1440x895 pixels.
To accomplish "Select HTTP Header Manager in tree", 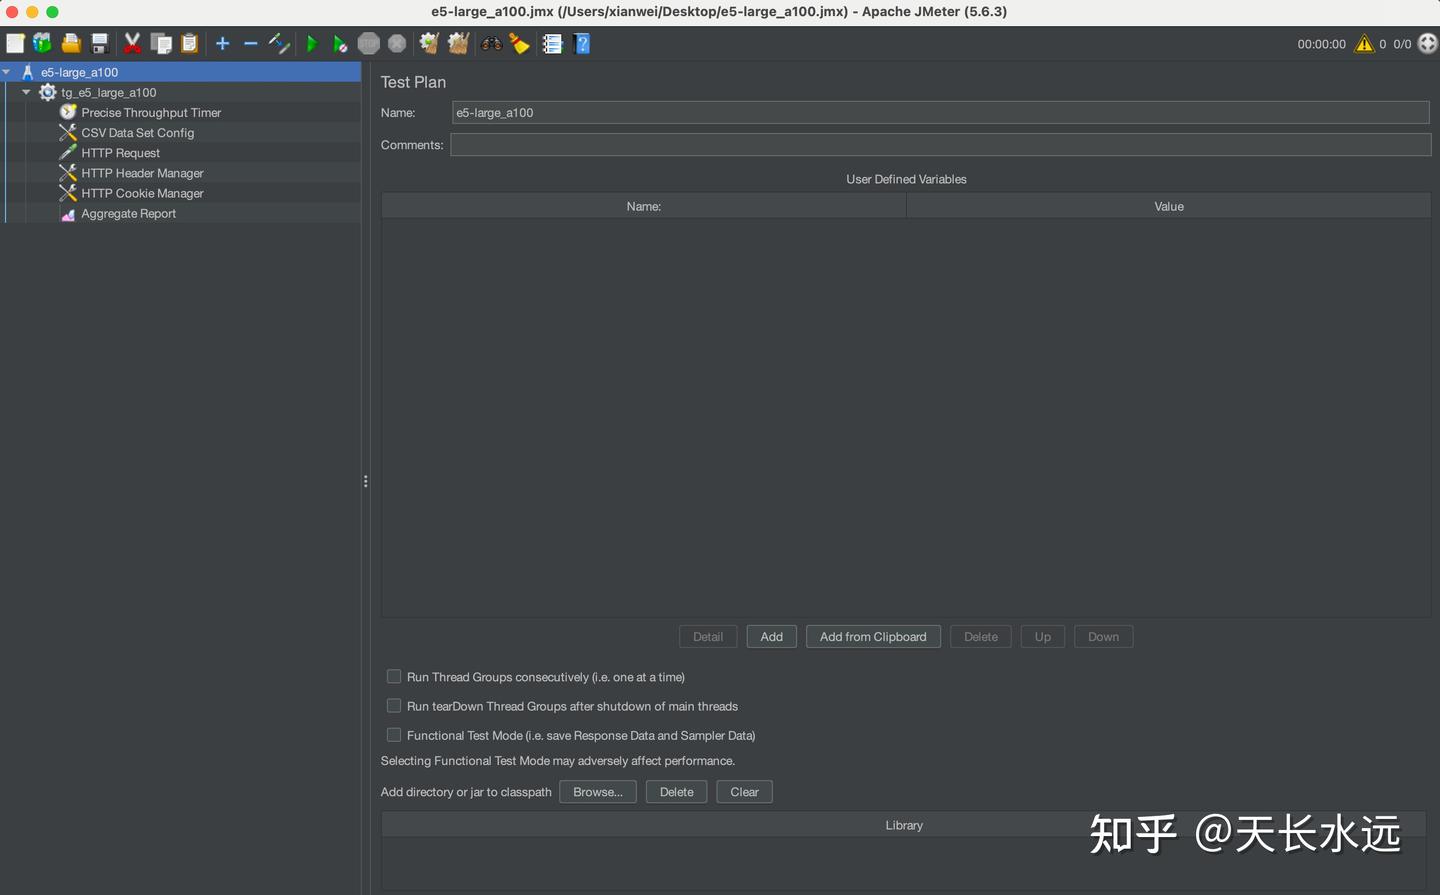I will (x=142, y=173).
